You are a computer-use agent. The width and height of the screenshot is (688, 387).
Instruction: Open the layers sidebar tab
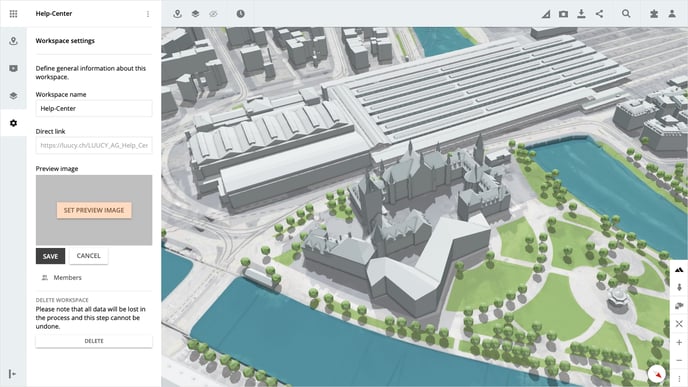[14, 96]
